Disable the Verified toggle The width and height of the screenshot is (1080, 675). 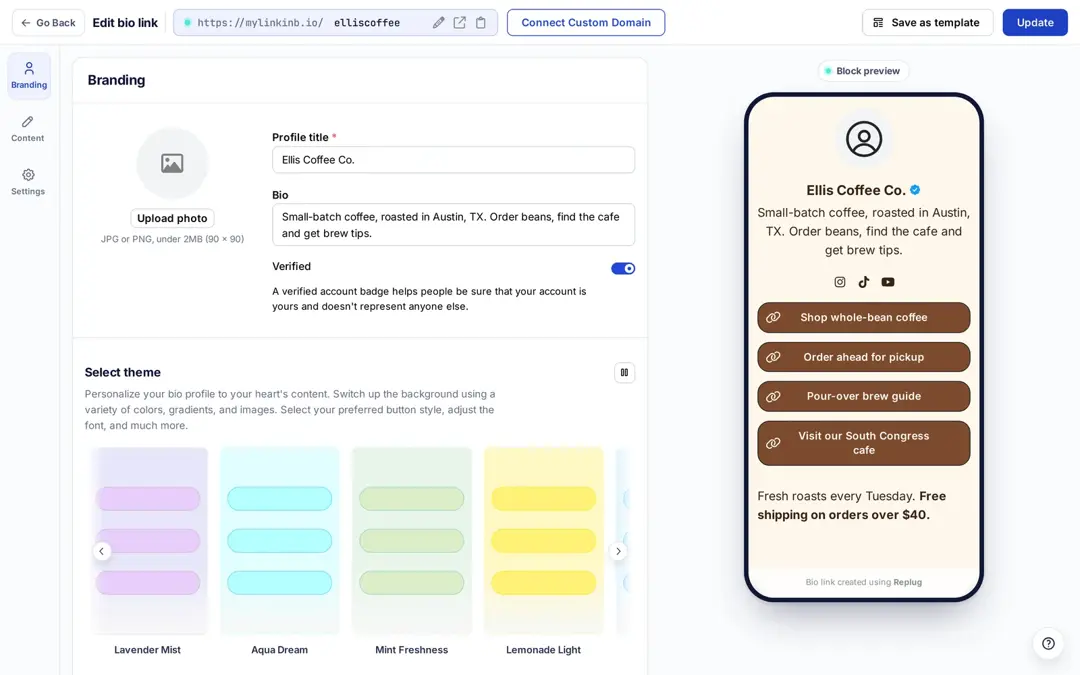(x=623, y=269)
